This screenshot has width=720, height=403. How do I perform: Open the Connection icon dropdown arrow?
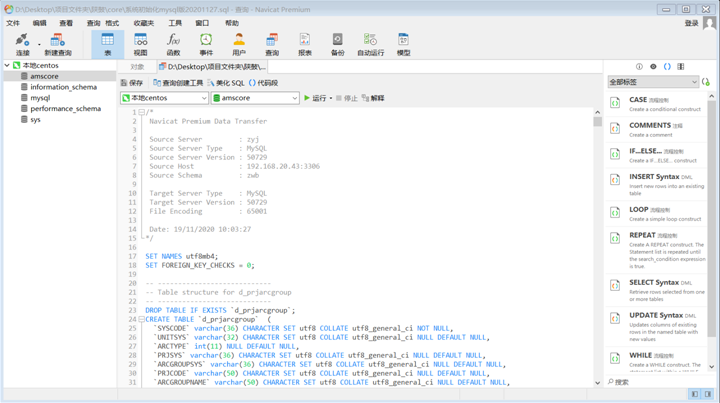(39, 45)
